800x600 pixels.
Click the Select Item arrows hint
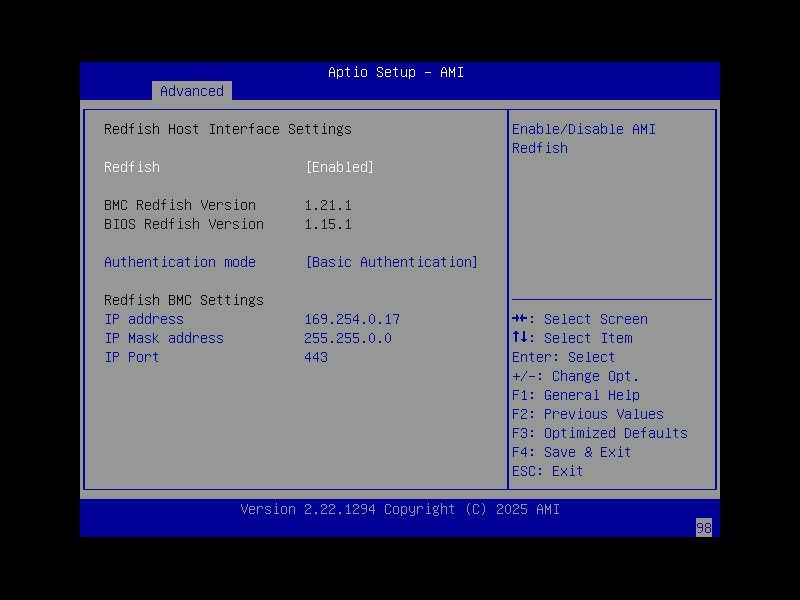tap(572, 338)
